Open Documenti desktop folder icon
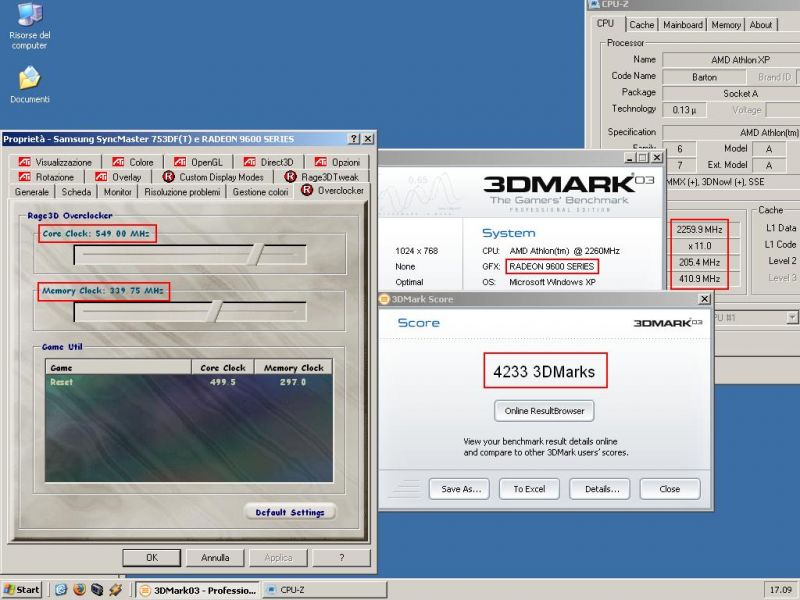This screenshot has height=600, width=800. (x=30, y=85)
